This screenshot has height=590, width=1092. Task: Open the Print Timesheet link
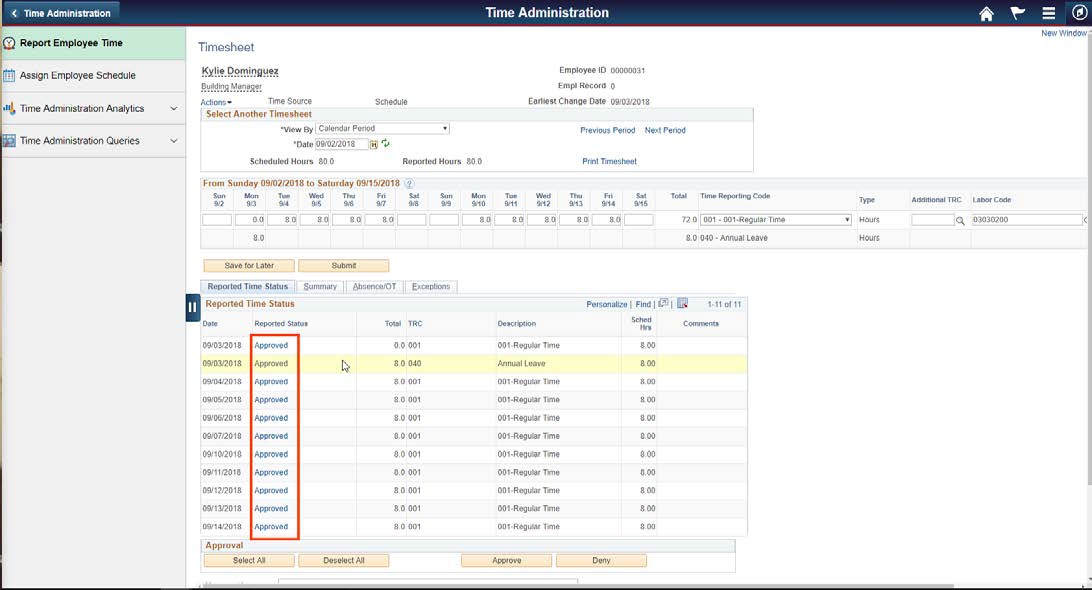[x=610, y=160]
